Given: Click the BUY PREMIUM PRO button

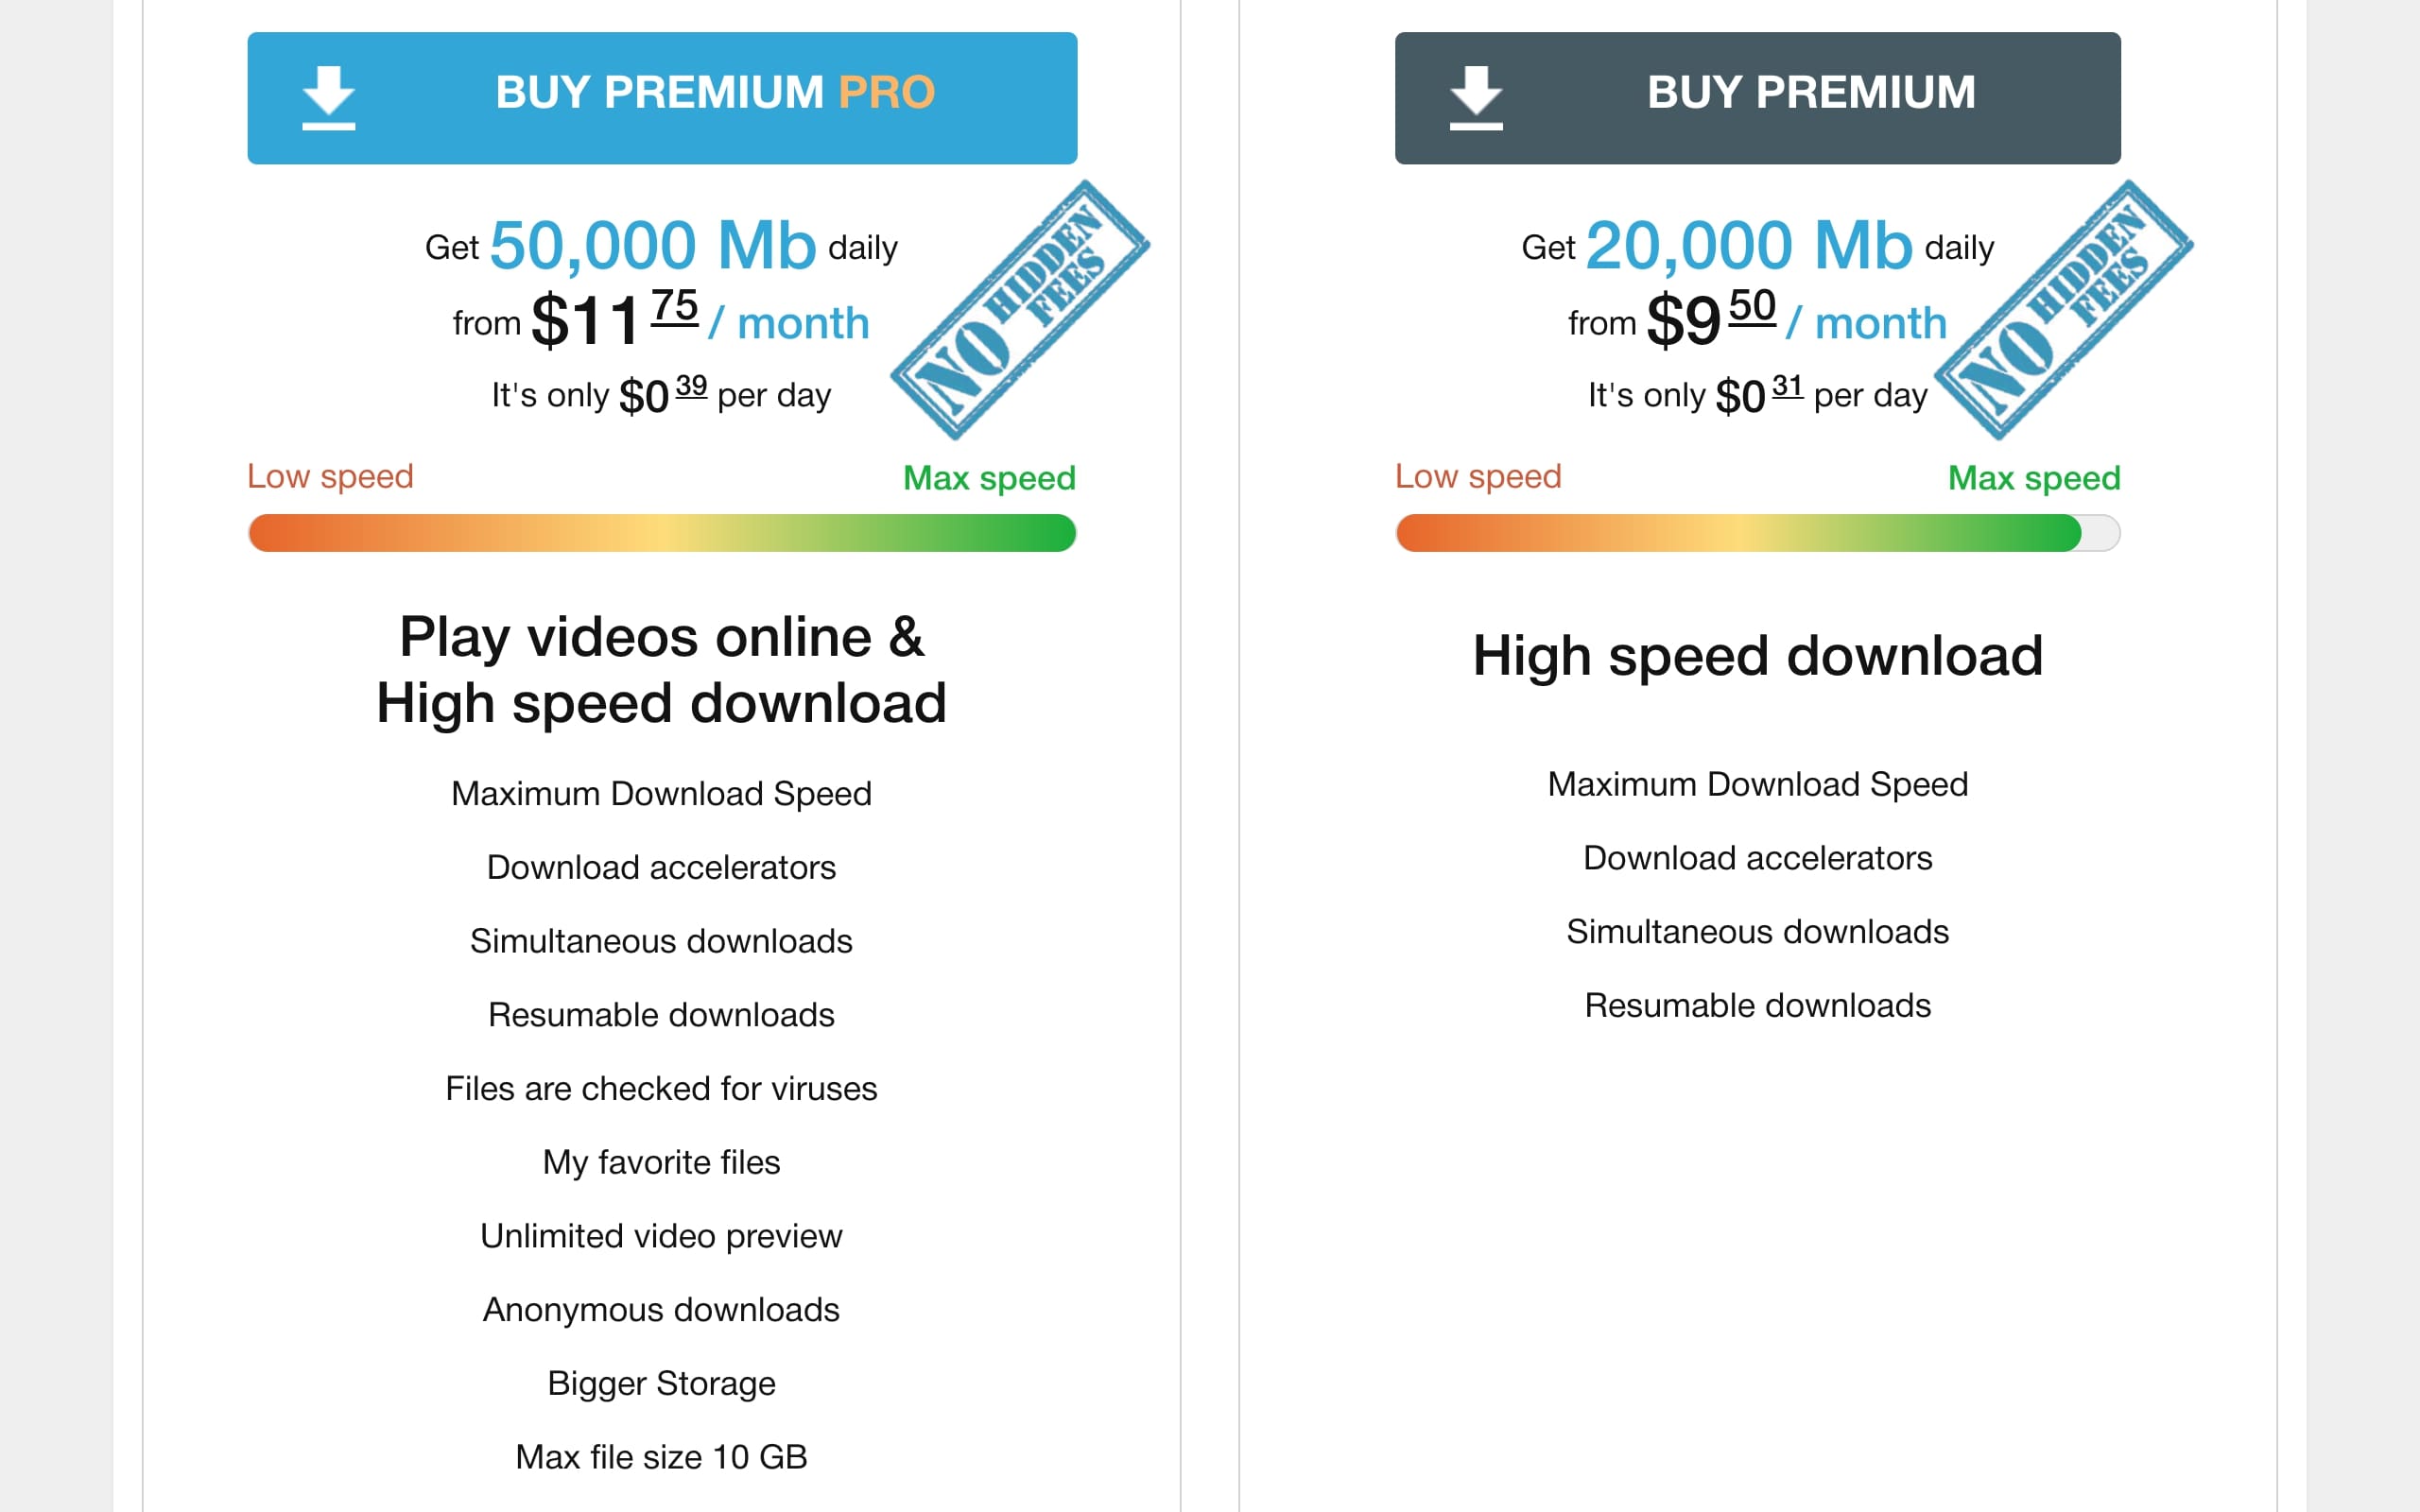Looking at the screenshot, I should (x=662, y=98).
